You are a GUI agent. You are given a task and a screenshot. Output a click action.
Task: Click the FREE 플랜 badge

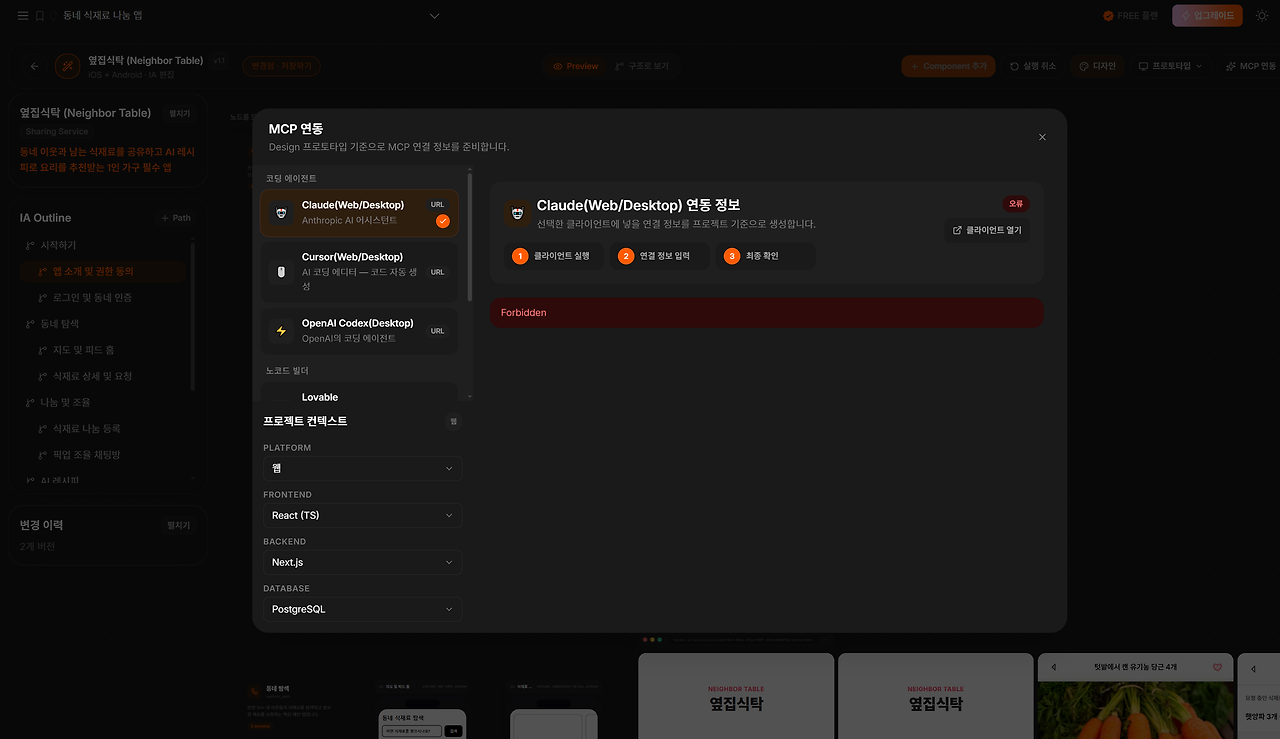(1130, 16)
